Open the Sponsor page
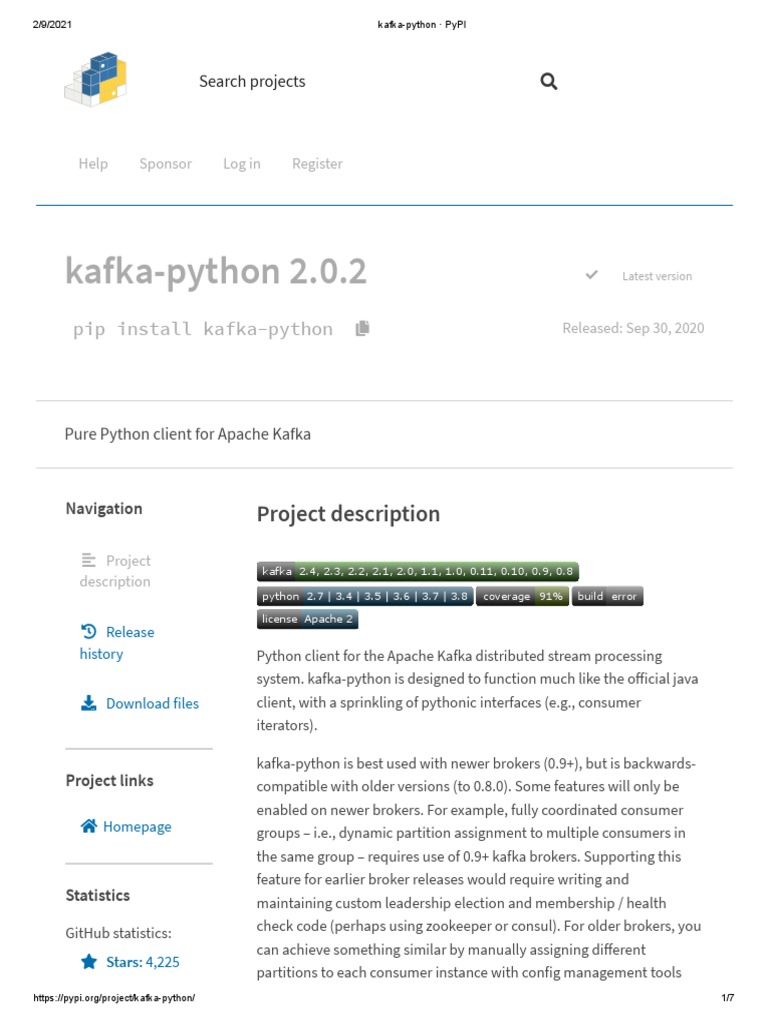 tap(165, 163)
